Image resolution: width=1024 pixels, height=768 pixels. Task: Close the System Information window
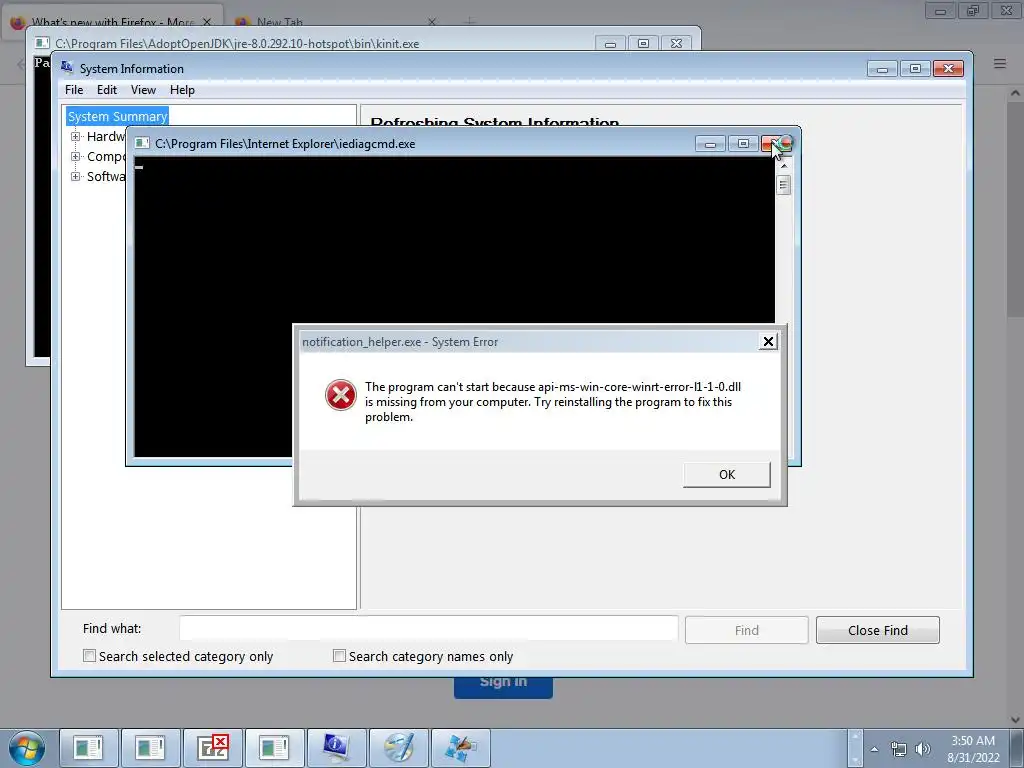tap(948, 69)
